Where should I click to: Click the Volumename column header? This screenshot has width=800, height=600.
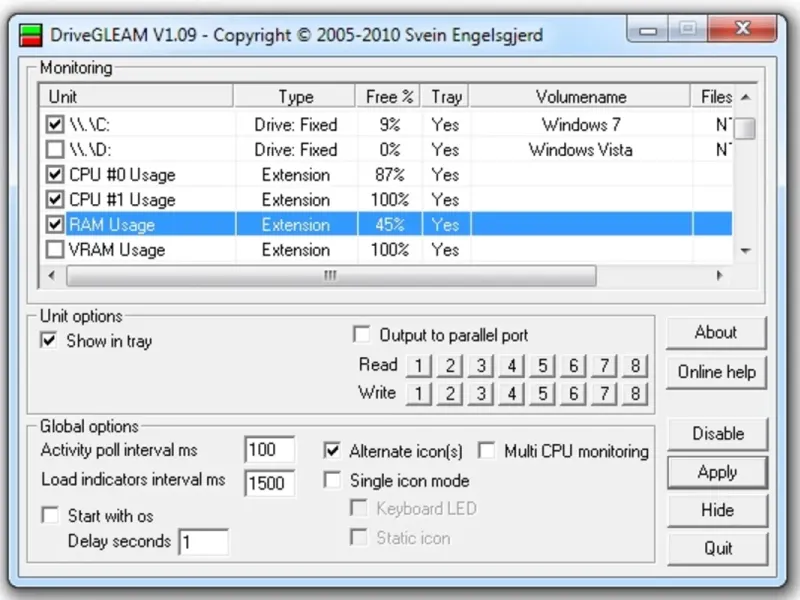tap(581, 96)
